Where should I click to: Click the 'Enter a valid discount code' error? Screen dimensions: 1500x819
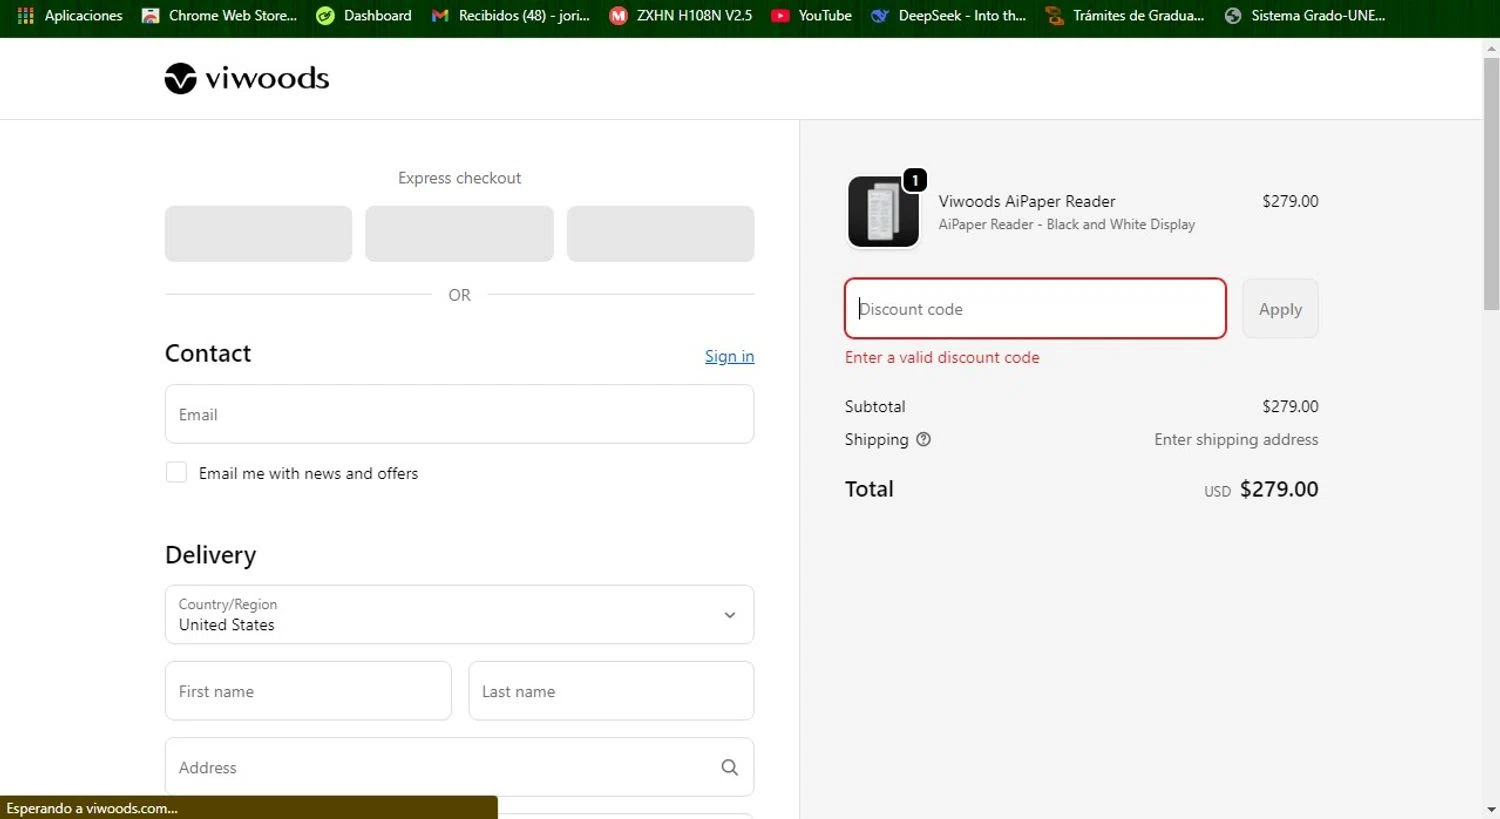[942, 357]
